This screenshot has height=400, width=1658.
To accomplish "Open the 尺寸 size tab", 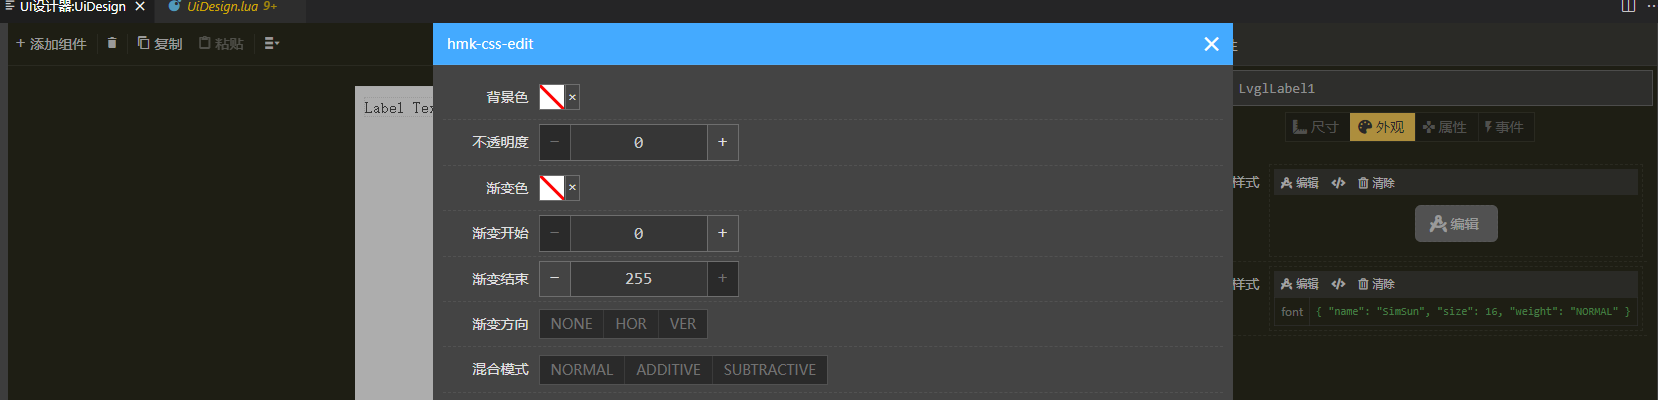I will [x=1315, y=127].
